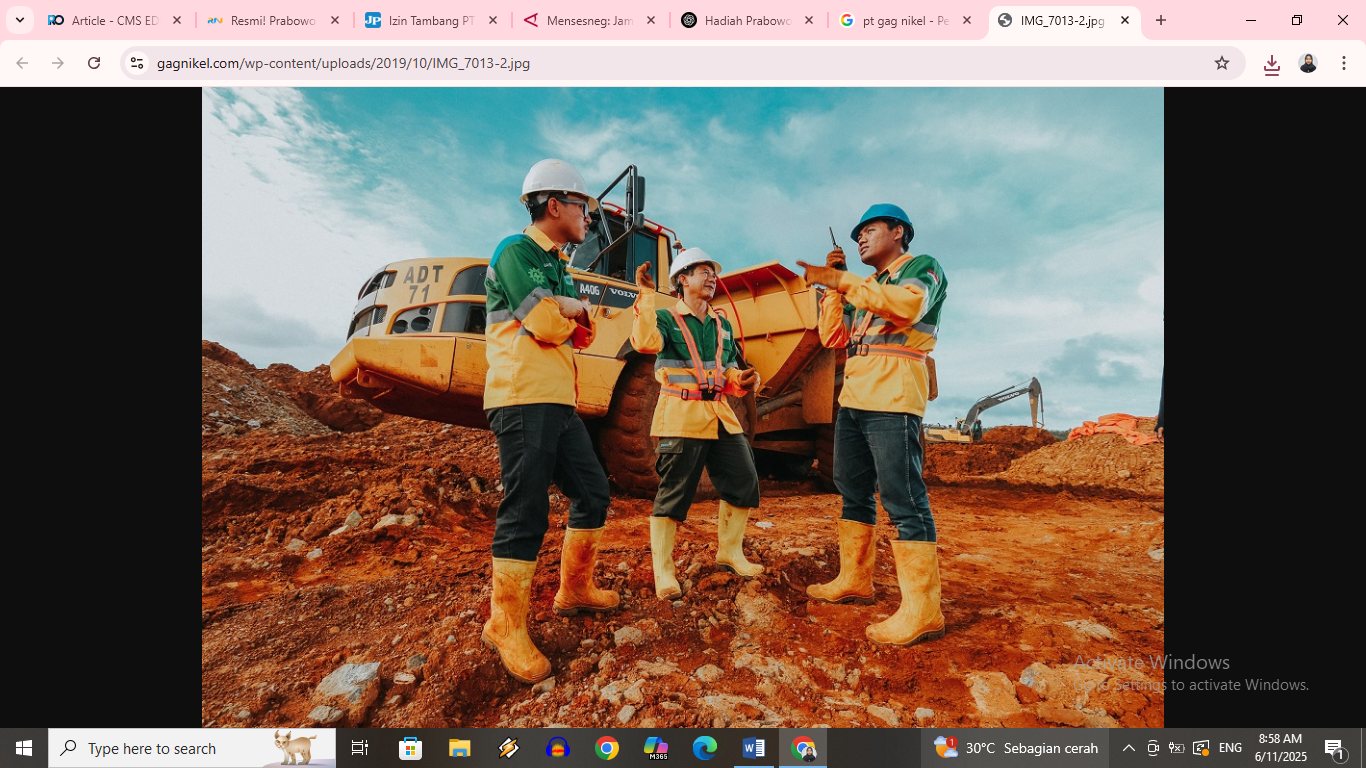Viewport: 1366px width, 768px height.
Task: Close the Article - CMS tab
Action: click(x=177, y=20)
